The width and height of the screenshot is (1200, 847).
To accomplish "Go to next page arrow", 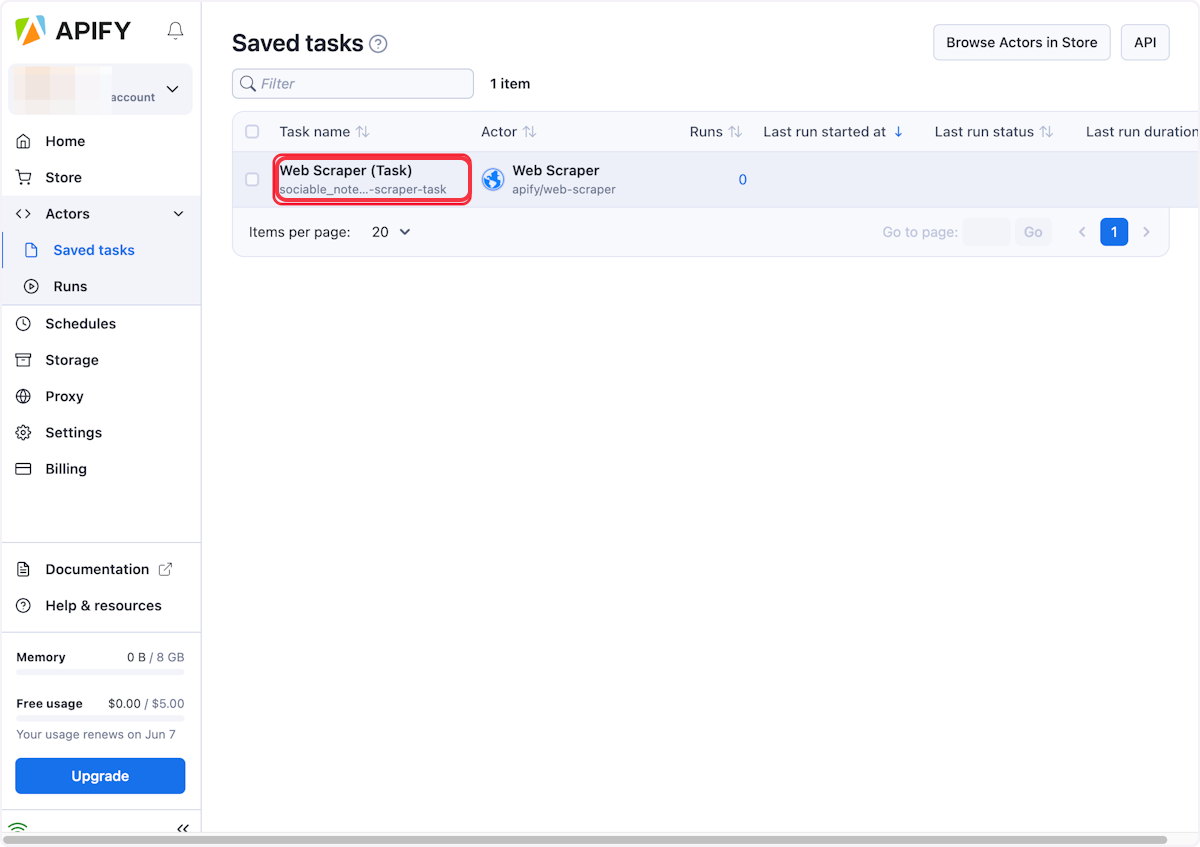I will tap(1146, 232).
